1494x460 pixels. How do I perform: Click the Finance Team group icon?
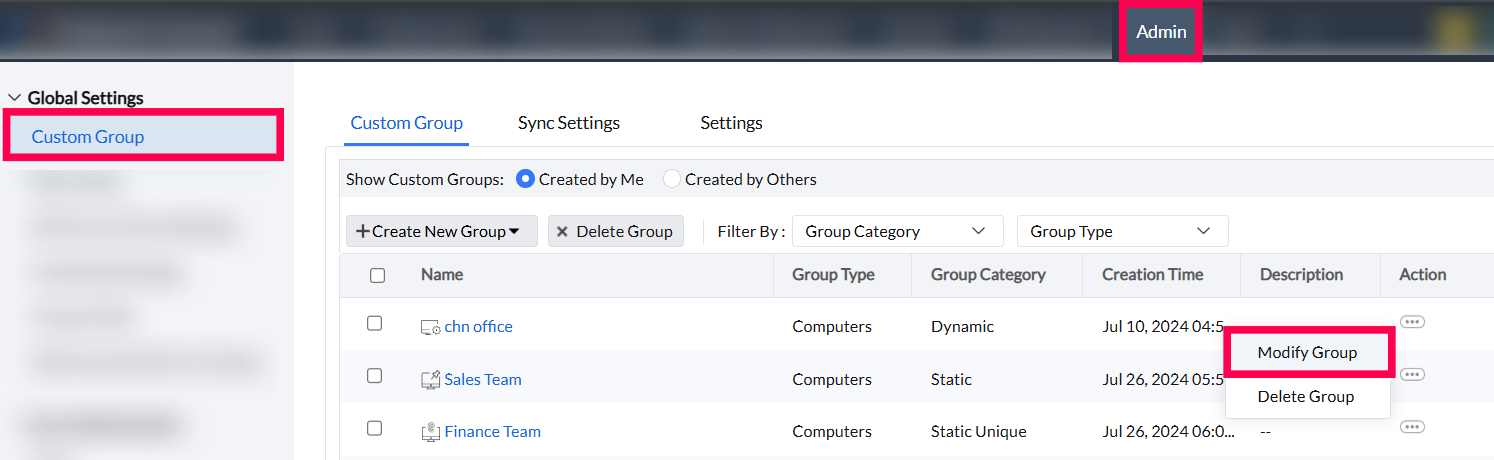point(430,432)
